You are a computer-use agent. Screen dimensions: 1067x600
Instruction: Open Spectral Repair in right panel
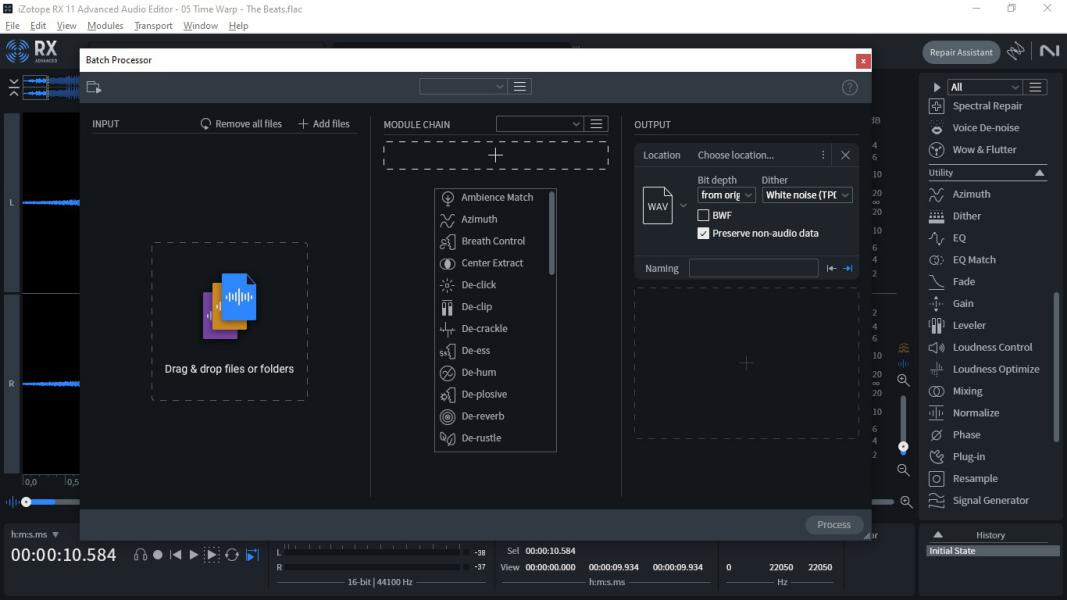click(987, 106)
